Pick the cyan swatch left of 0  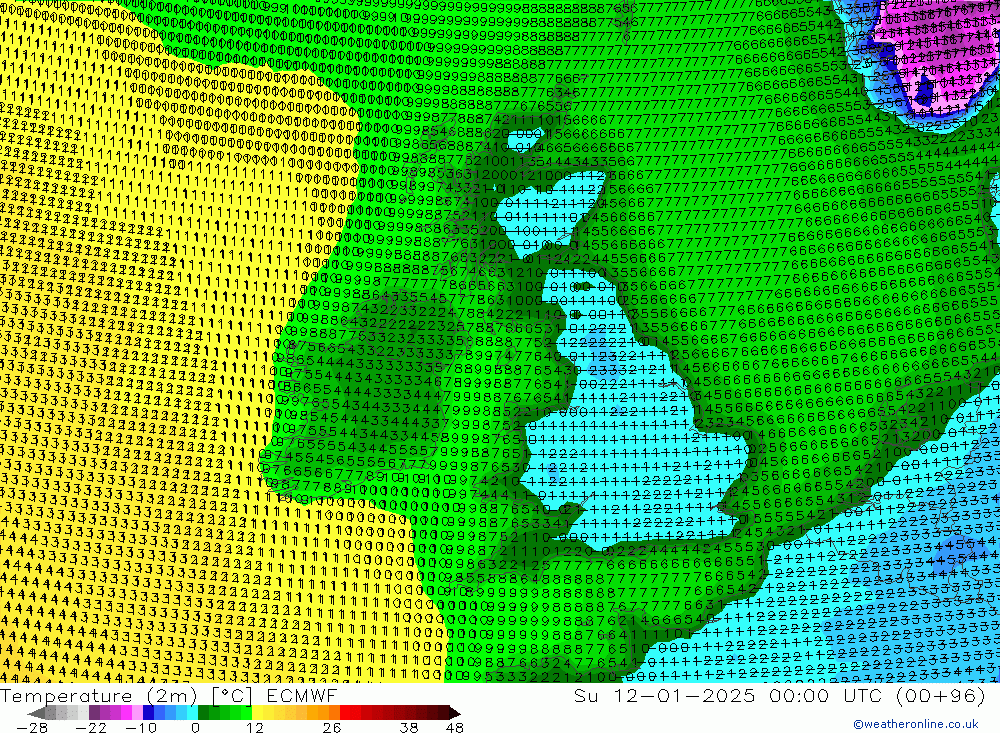point(192,713)
